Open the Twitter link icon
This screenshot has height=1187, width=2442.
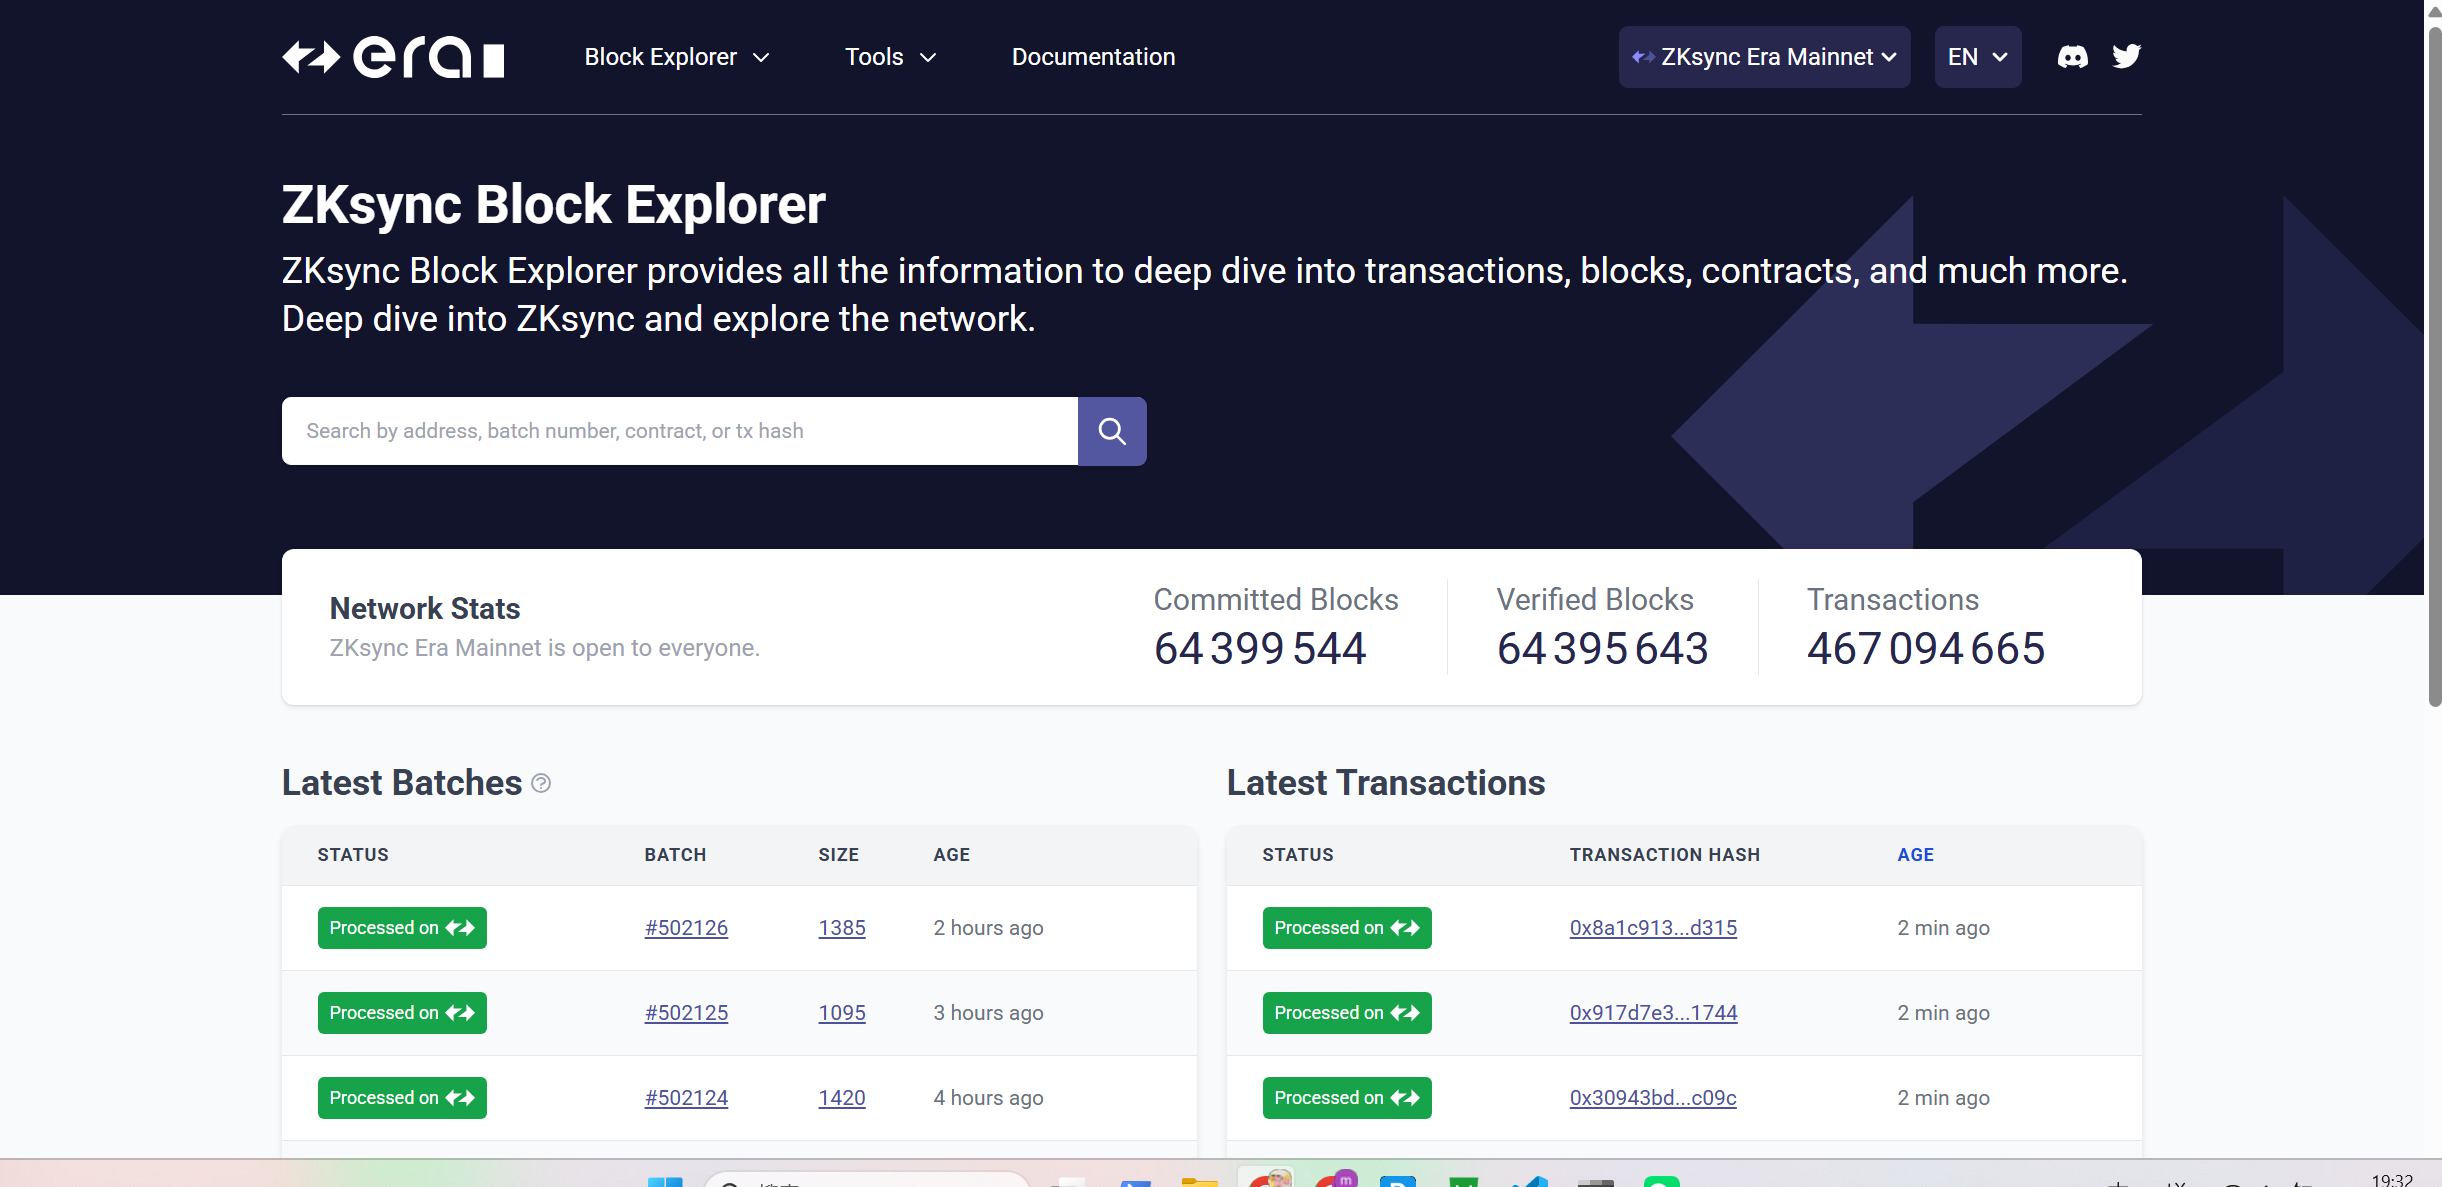[x=2126, y=57]
